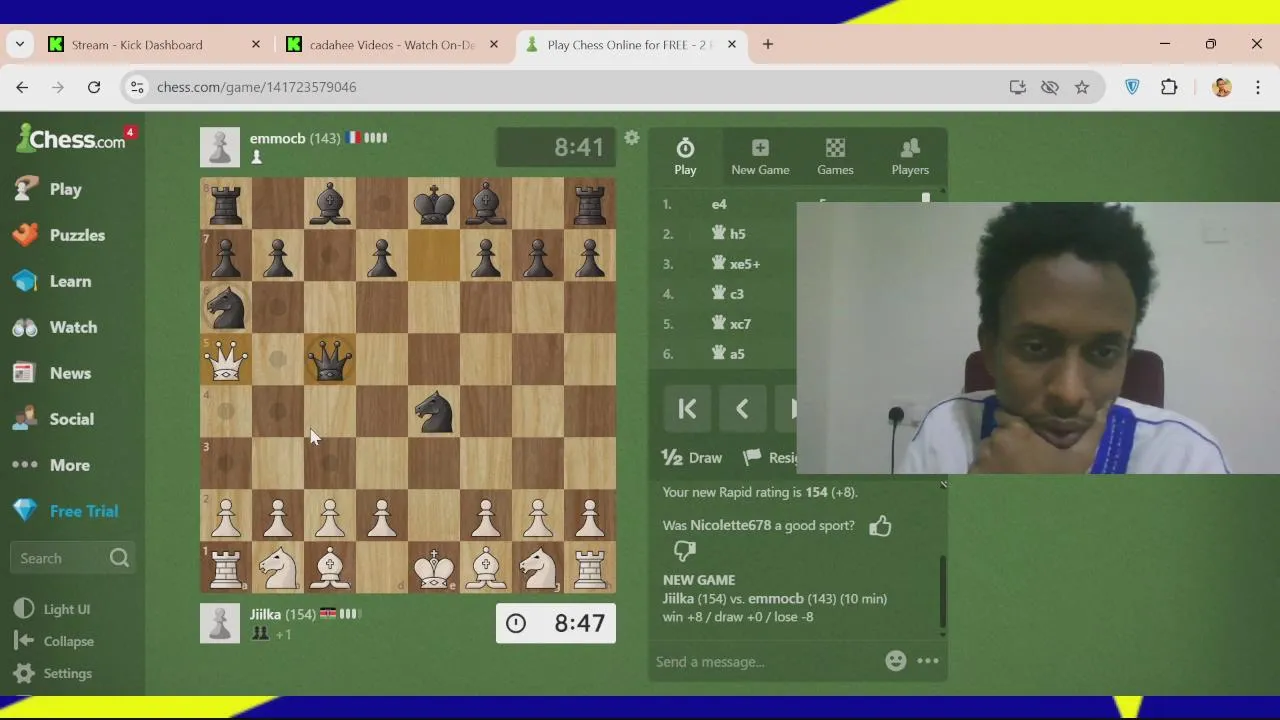Give thumbs down for Nicolette678
This screenshot has width=1280, height=720.
[x=685, y=551]
